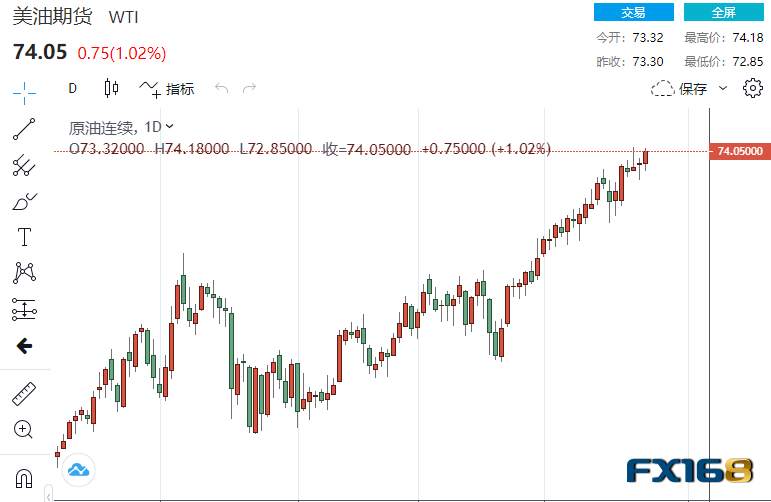Screen dimensions: 771x502
Task: Toggle magnet mode for drawing
Action: point(24,477)
